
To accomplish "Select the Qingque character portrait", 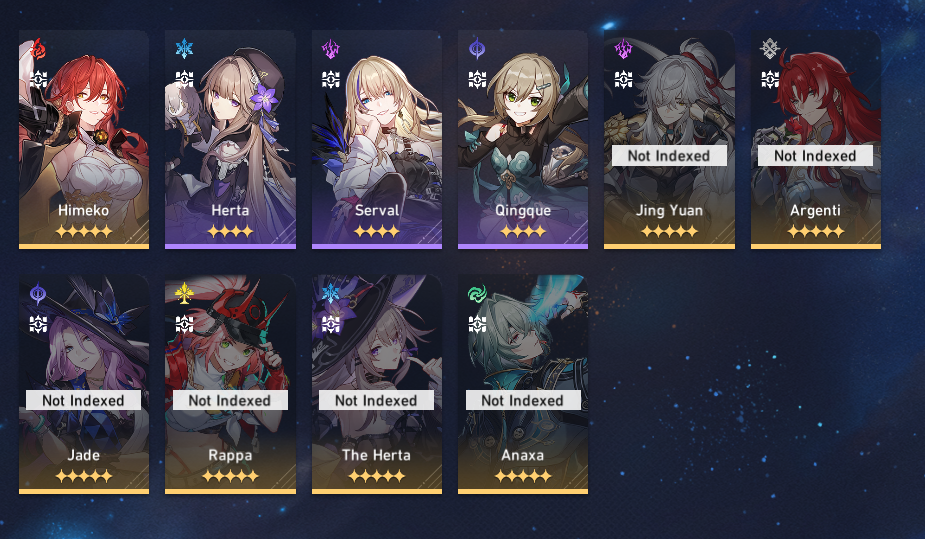I will click(x=523, y=140).
